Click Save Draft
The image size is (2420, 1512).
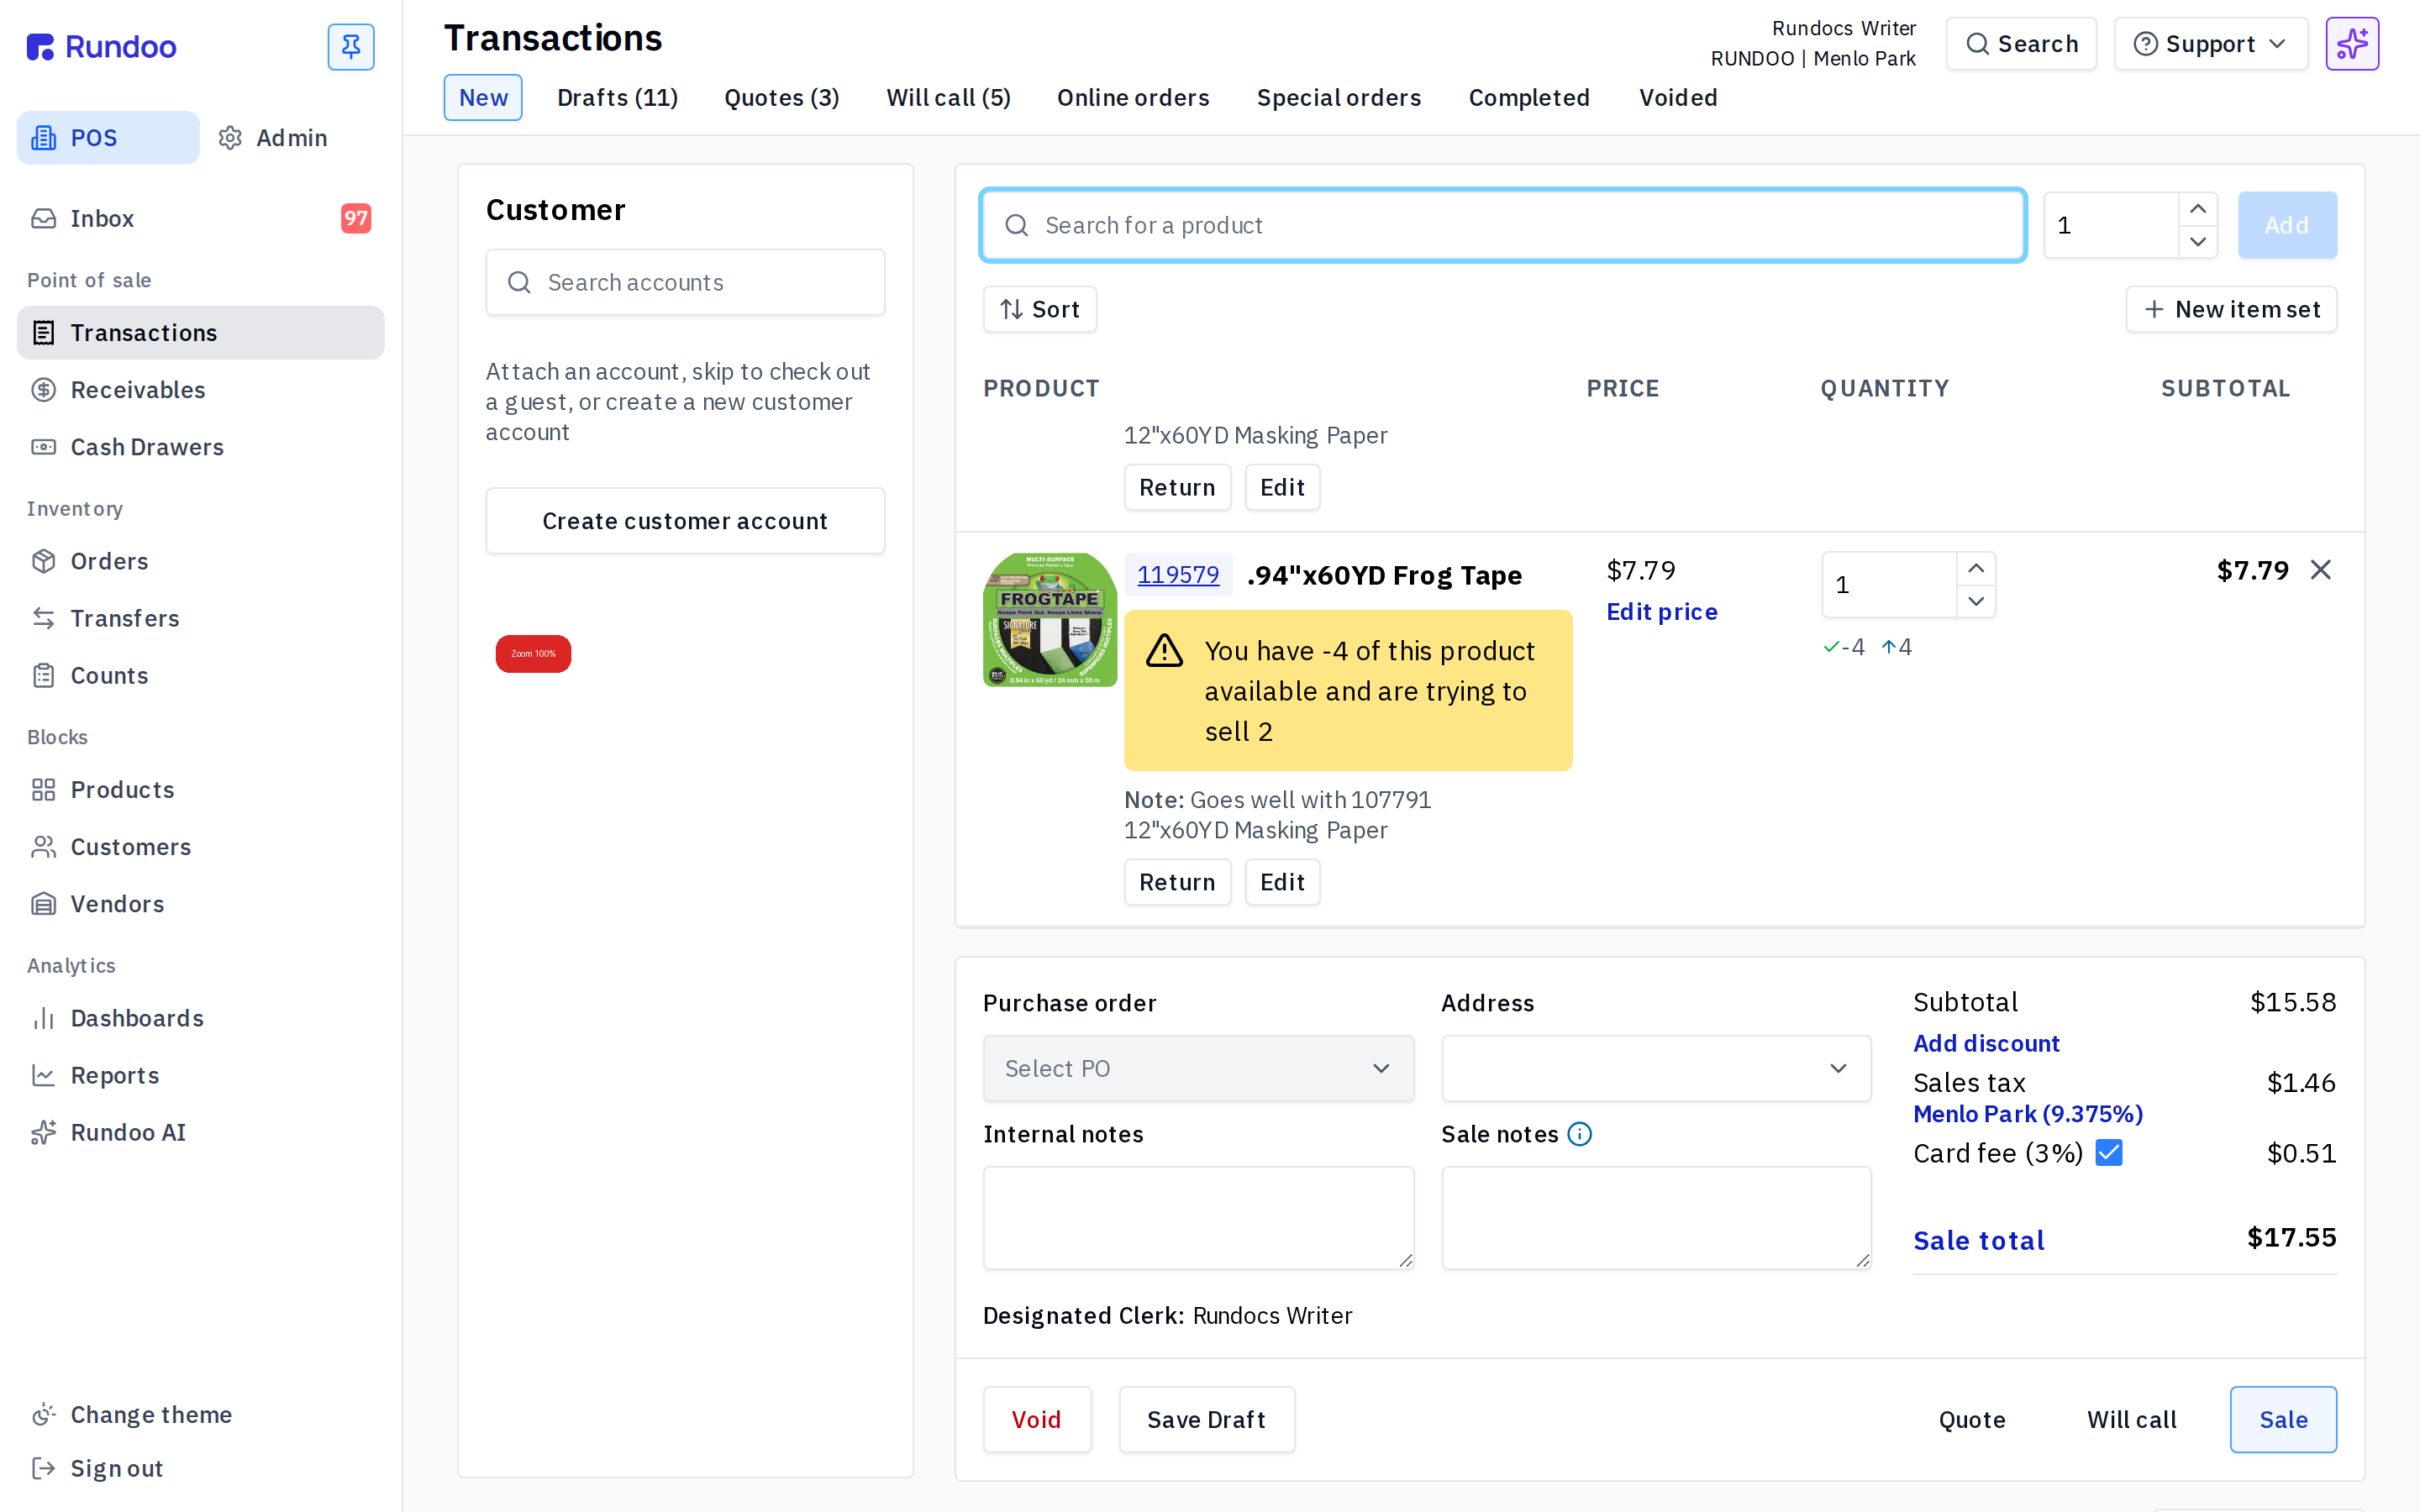tap(1206, 1419)
